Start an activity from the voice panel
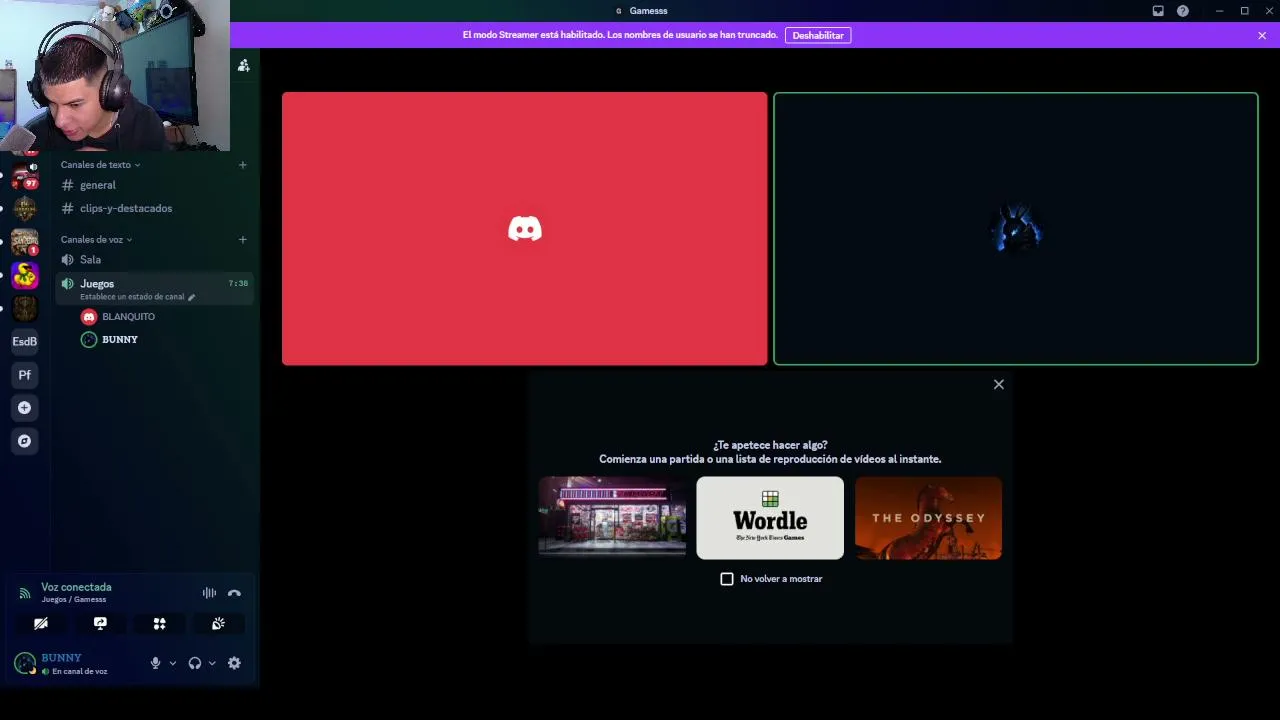Screen dimensions: 1280x720 [159, 624]
